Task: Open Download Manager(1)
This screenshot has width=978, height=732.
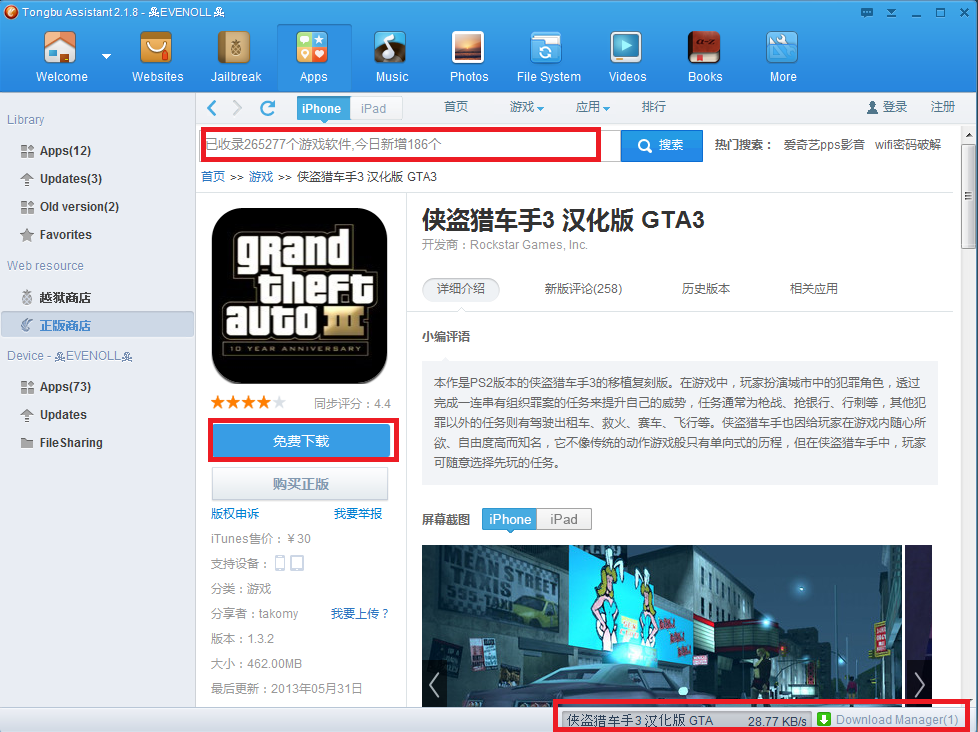Action: click(x=897, y=720)
